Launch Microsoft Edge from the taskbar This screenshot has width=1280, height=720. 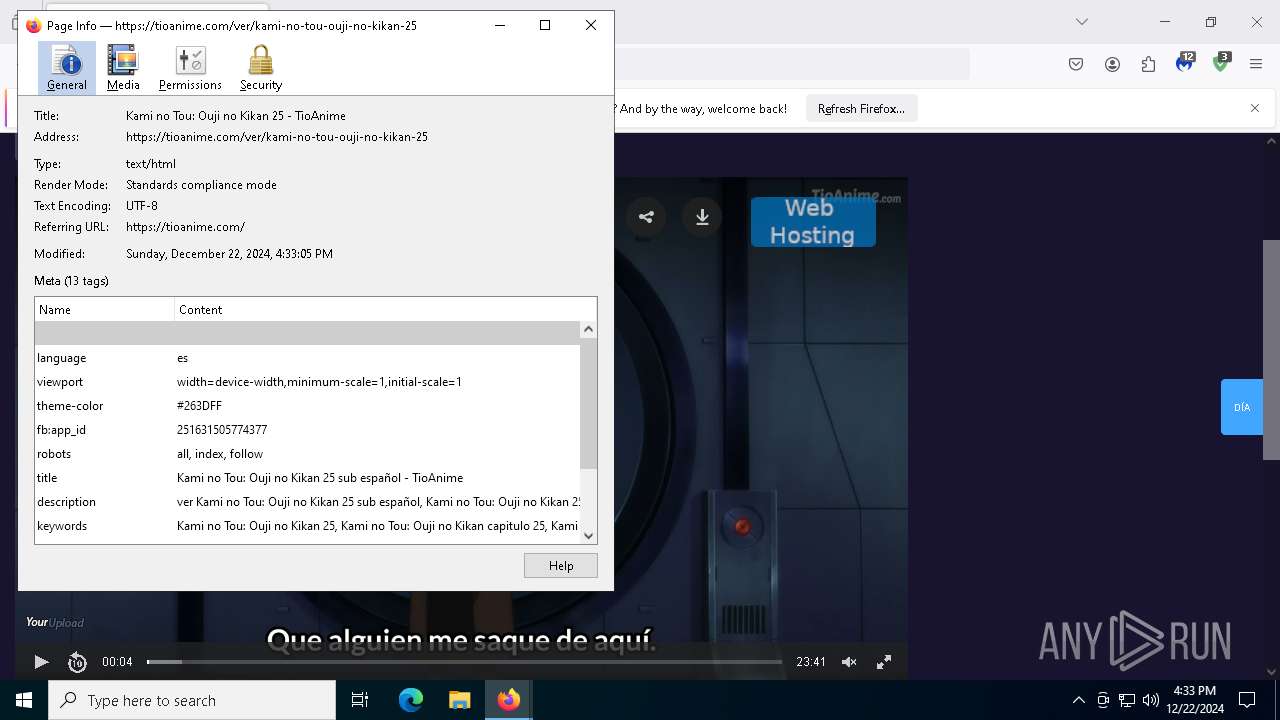411,700
